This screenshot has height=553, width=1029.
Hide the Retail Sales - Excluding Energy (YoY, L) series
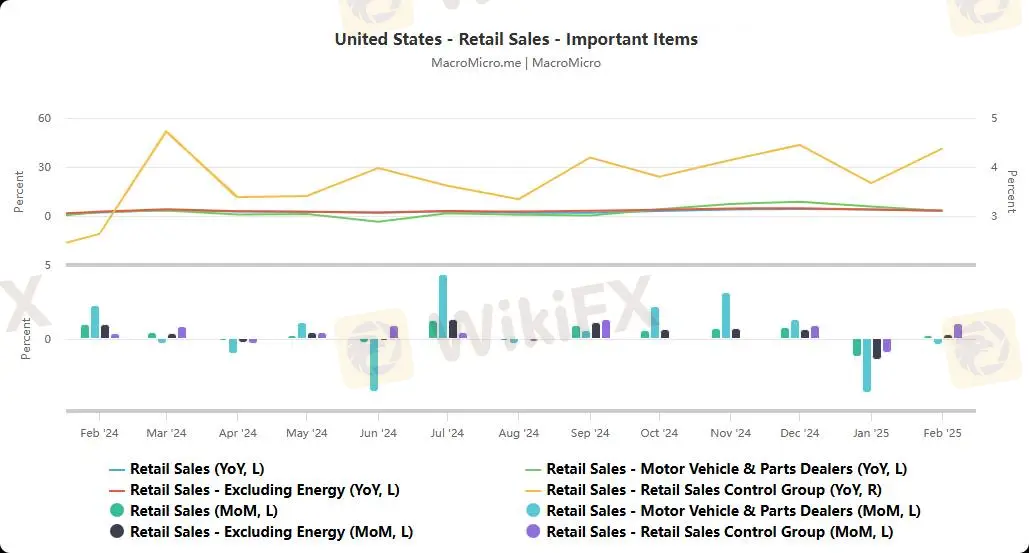point(264,490)
